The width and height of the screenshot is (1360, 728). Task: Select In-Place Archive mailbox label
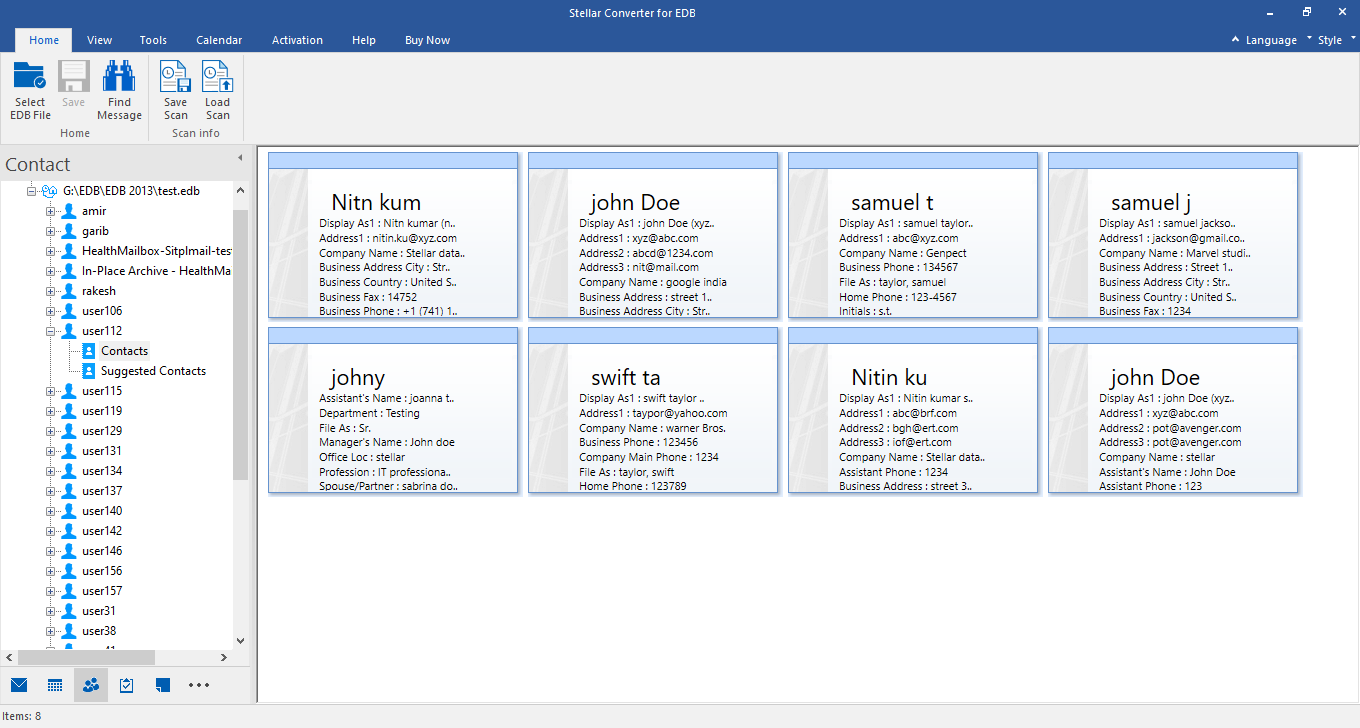click(x=157, y=271)
